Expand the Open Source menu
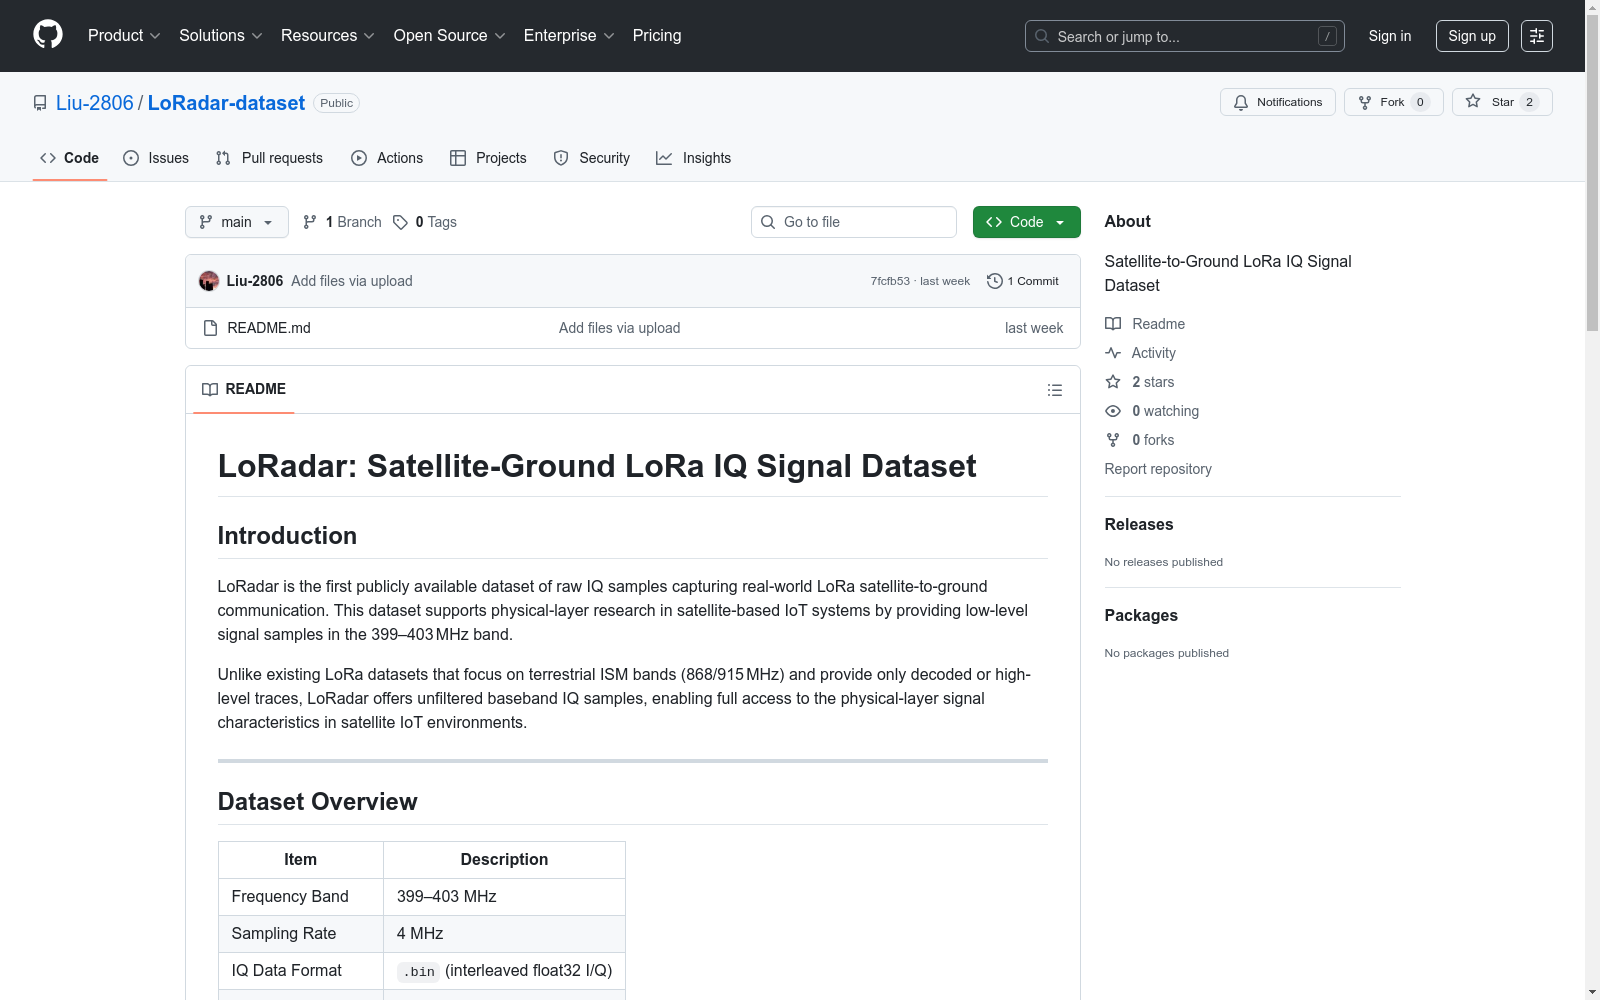 450,36
